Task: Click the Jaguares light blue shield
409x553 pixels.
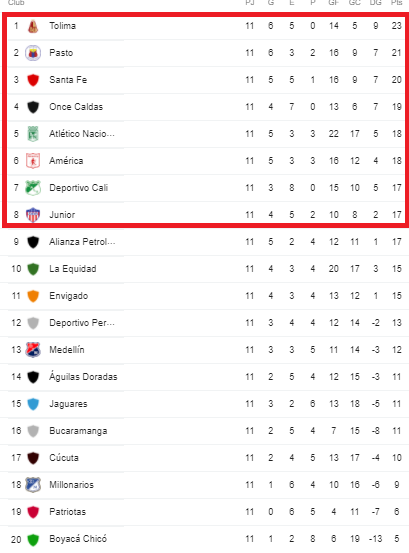Action: pos(33,404)
